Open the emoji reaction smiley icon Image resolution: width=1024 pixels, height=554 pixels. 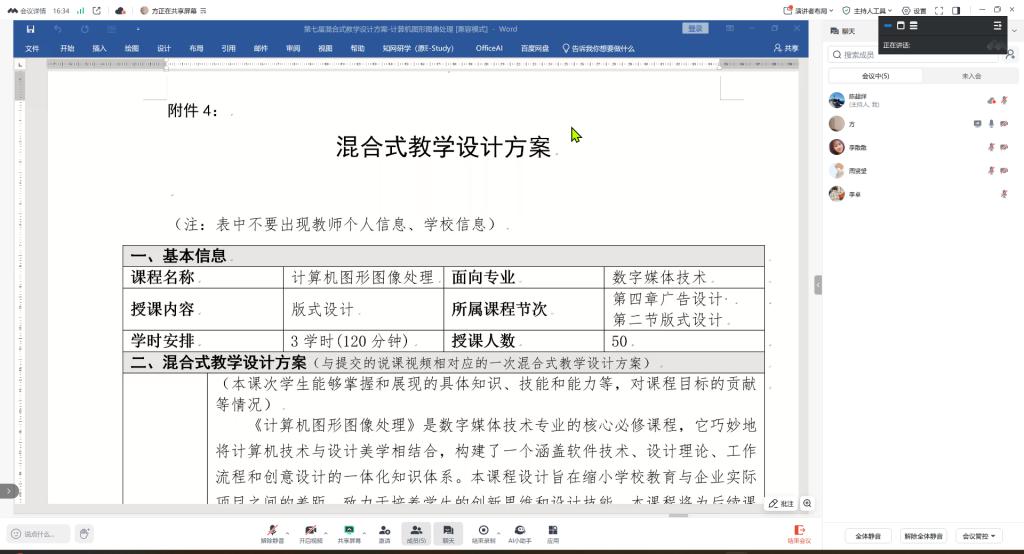(16, 534)
